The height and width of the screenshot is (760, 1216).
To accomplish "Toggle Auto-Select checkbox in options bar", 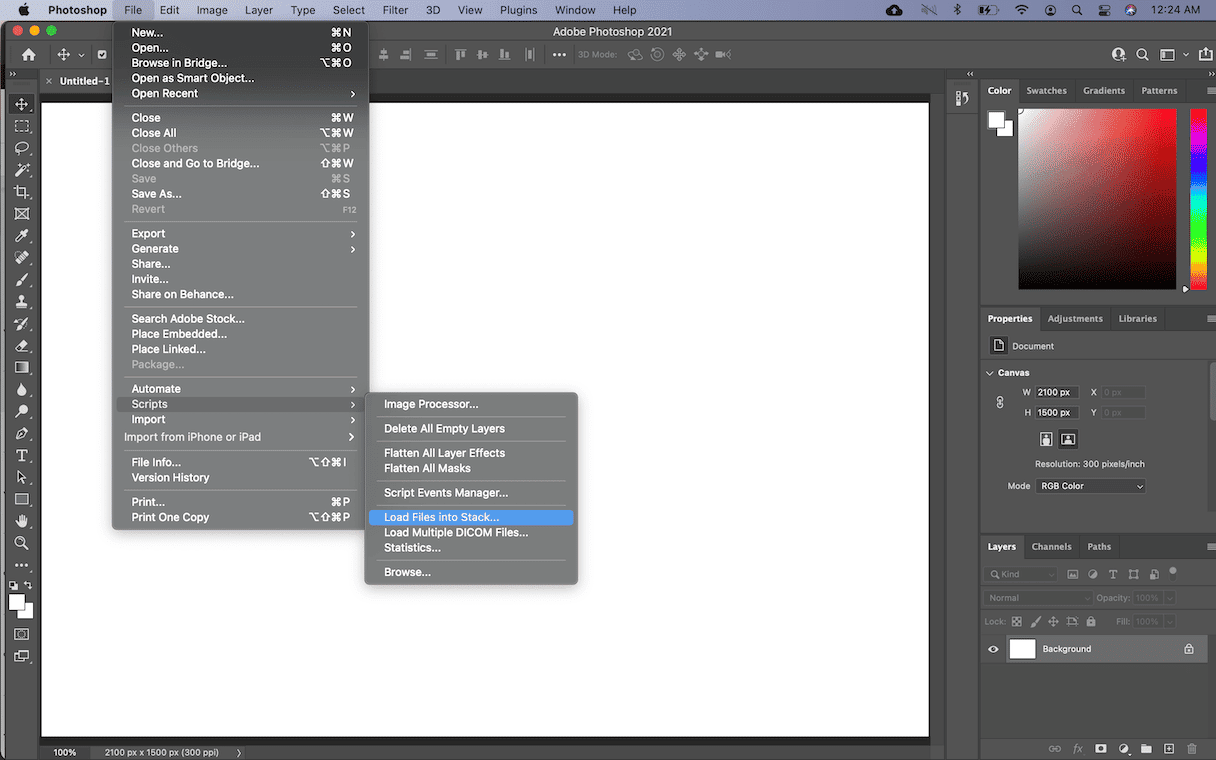I will tap(101, 55).
